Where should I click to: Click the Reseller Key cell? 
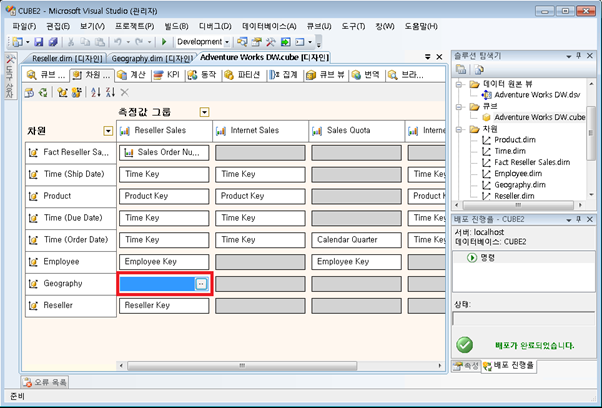click(x=164, y=306)
